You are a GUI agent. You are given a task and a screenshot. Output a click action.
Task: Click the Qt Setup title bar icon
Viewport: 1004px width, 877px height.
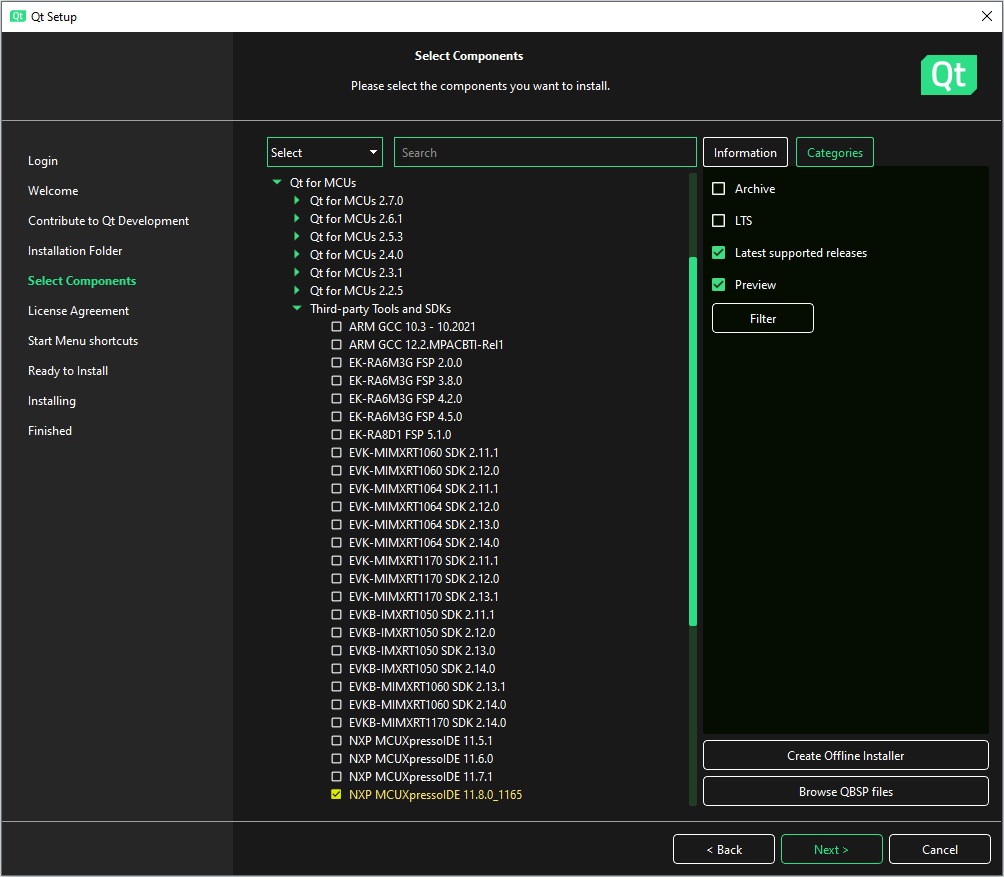[17, 16]
